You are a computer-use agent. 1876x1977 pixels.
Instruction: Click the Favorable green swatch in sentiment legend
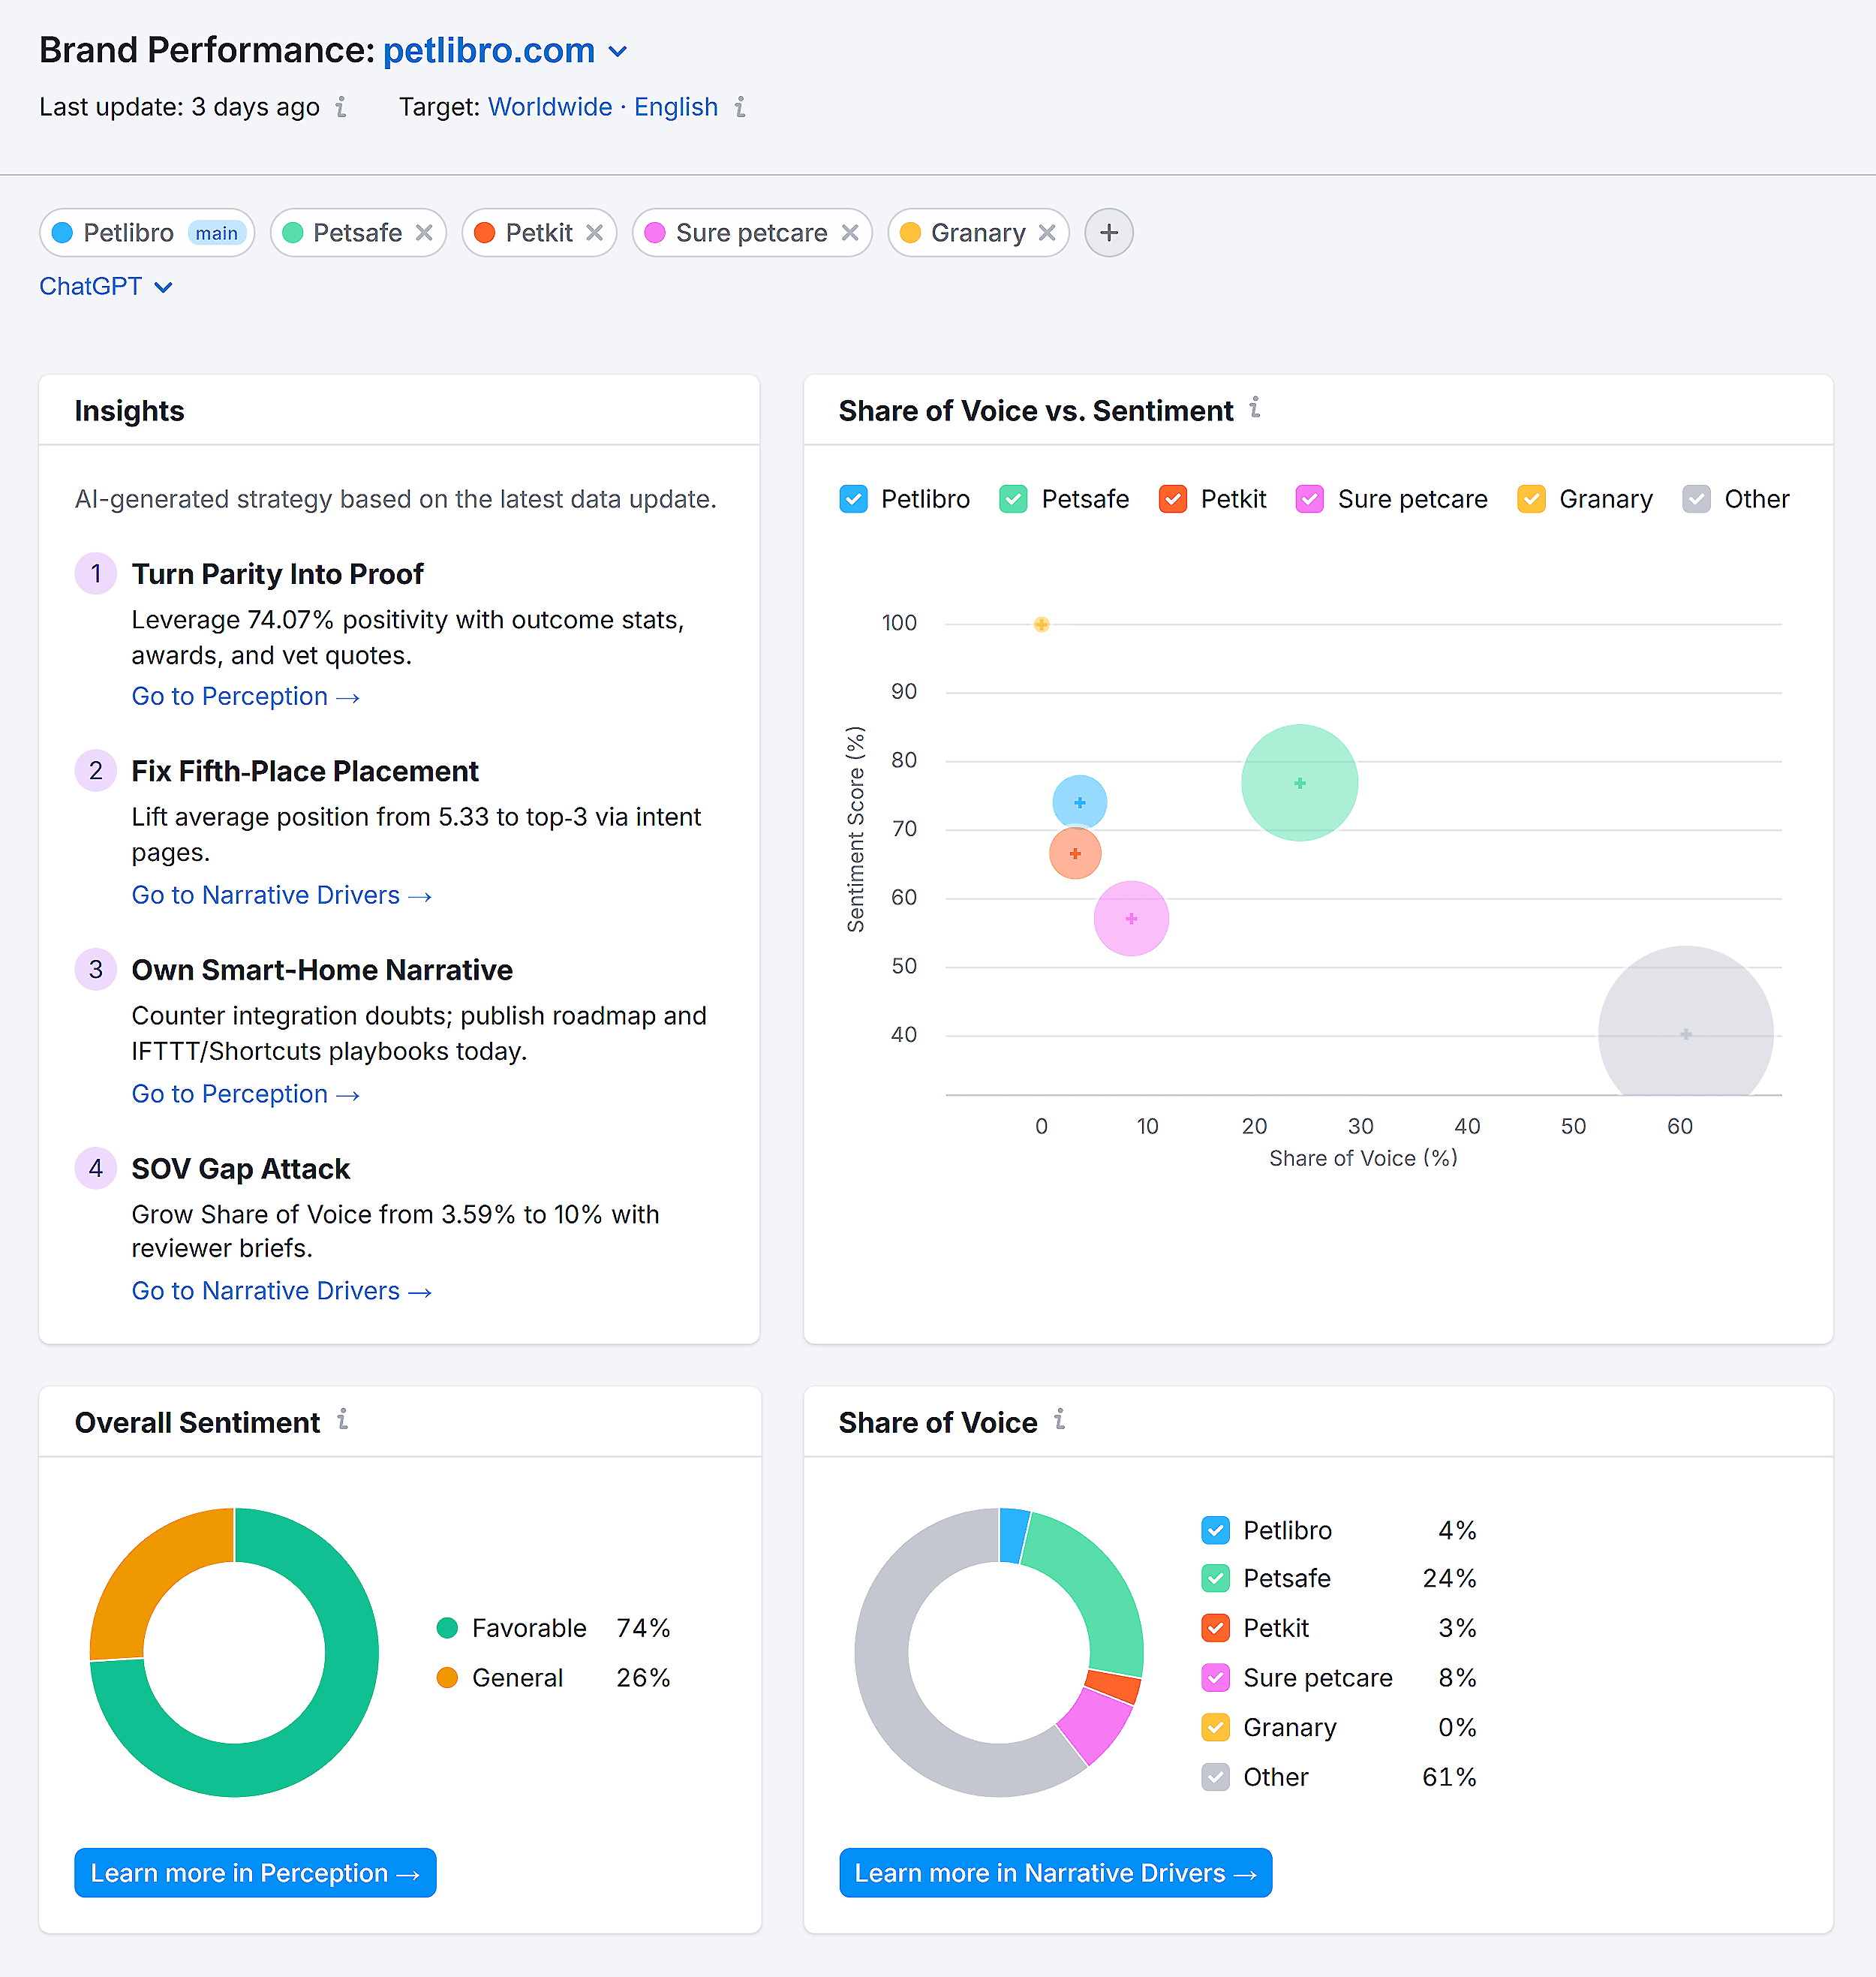tap(447, 1627)
